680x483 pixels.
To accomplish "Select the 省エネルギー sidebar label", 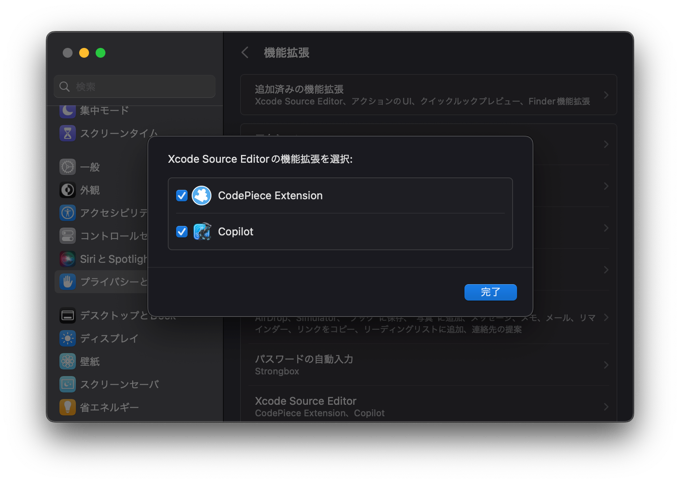I will (x=109, y=408).
